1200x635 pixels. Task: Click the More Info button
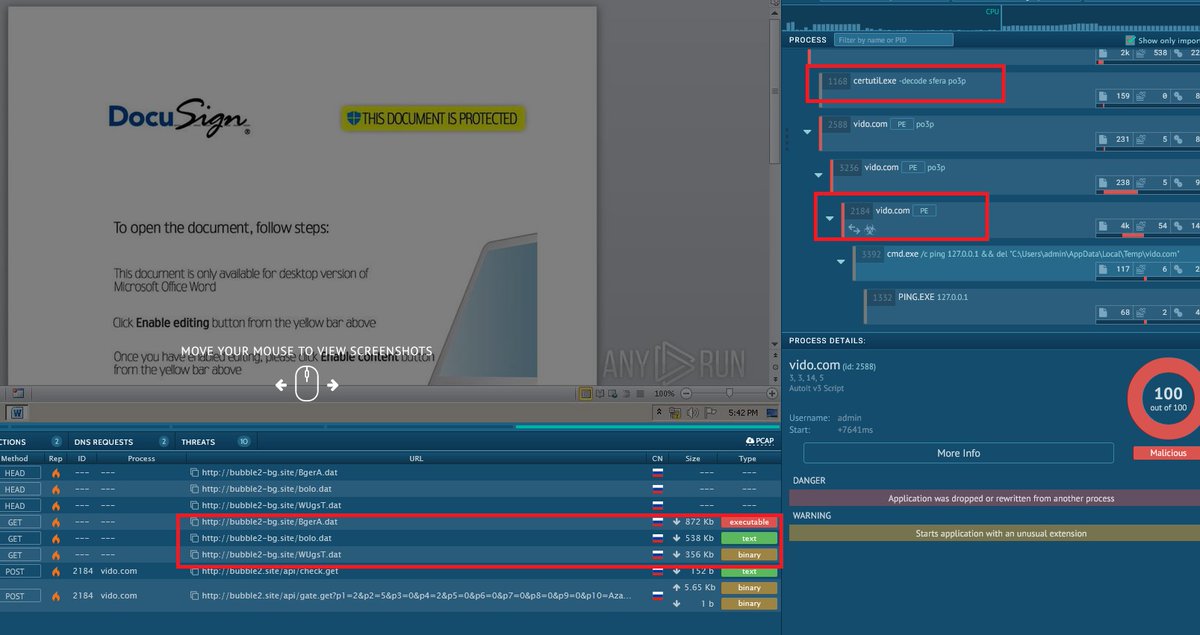(958, 453)
